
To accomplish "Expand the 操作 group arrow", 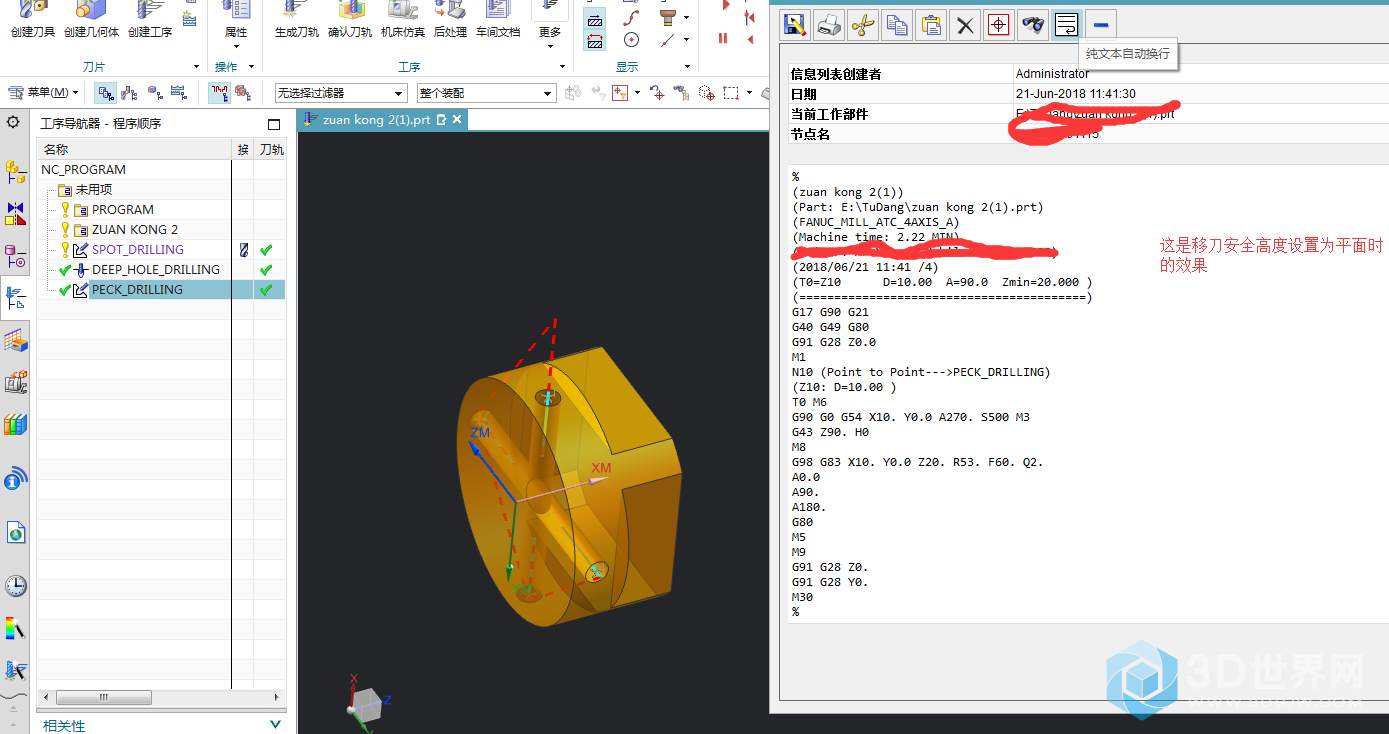I will click(251, 67).
